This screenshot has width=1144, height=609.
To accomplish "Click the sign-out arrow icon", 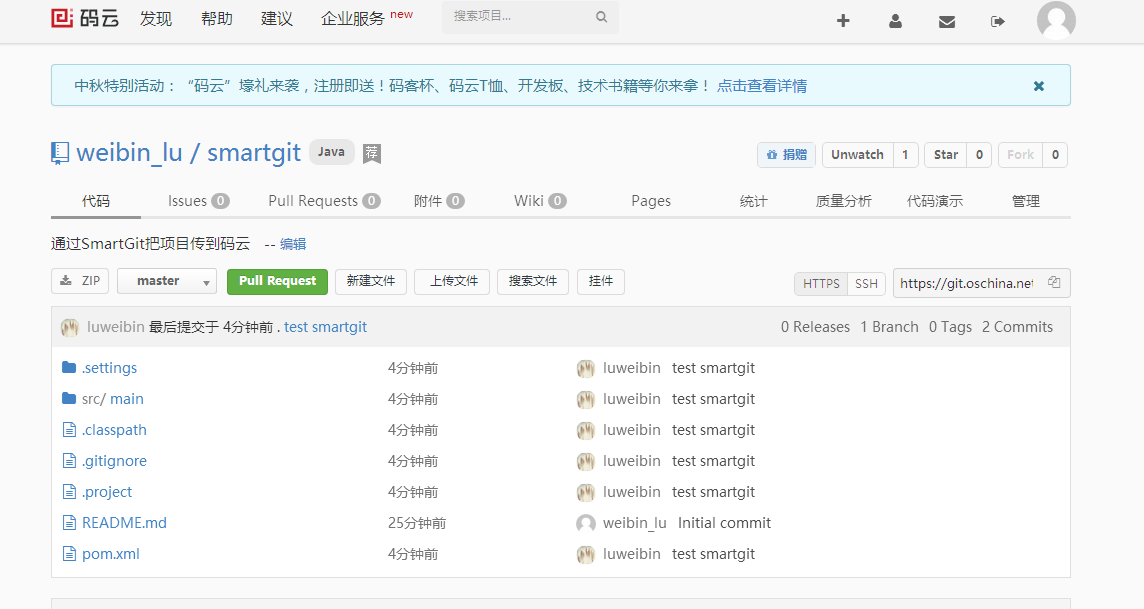I will pos(998,21).
